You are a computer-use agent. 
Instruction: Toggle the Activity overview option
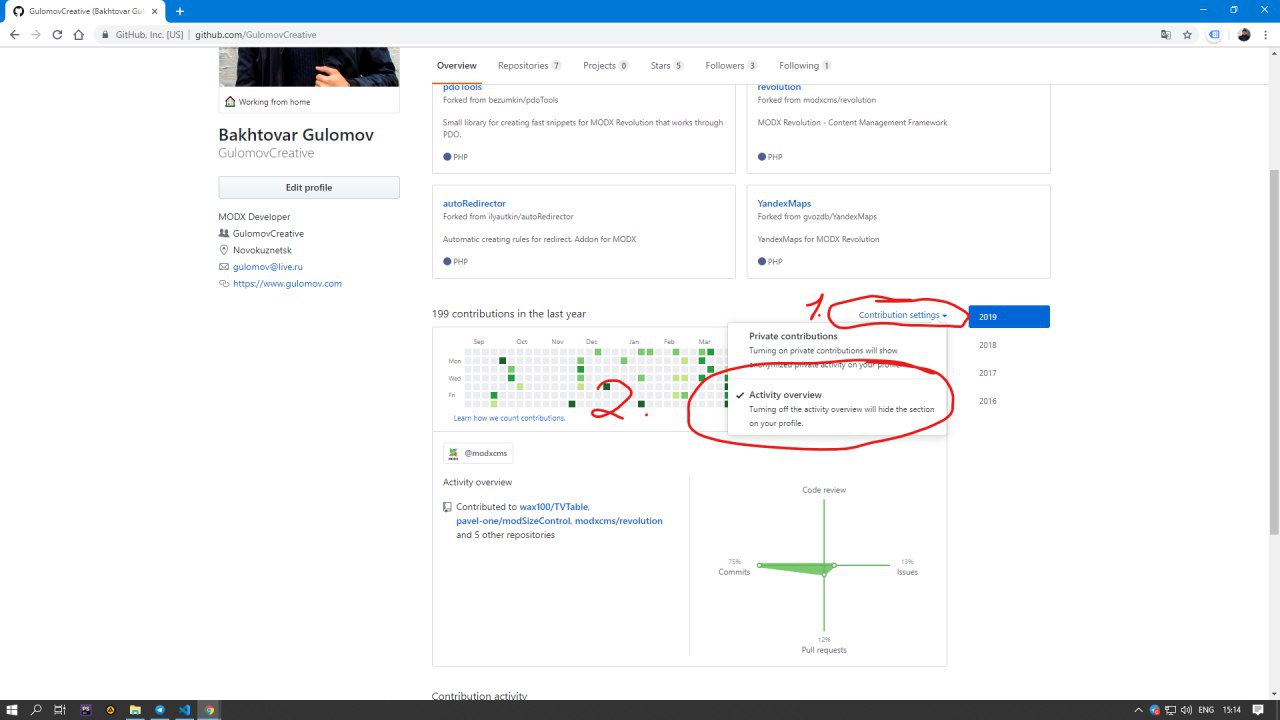point(837,408)
